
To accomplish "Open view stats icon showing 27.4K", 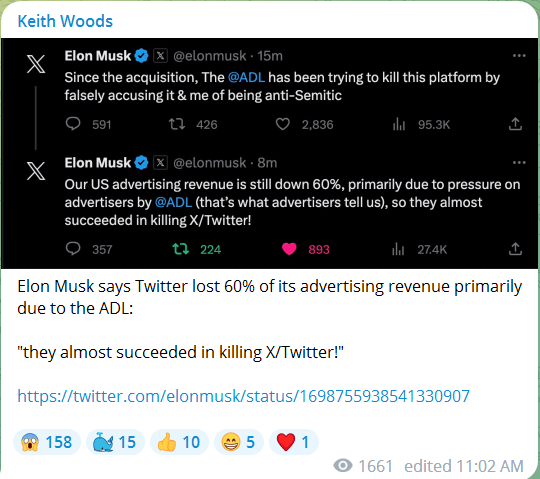I will coord(398,249).
